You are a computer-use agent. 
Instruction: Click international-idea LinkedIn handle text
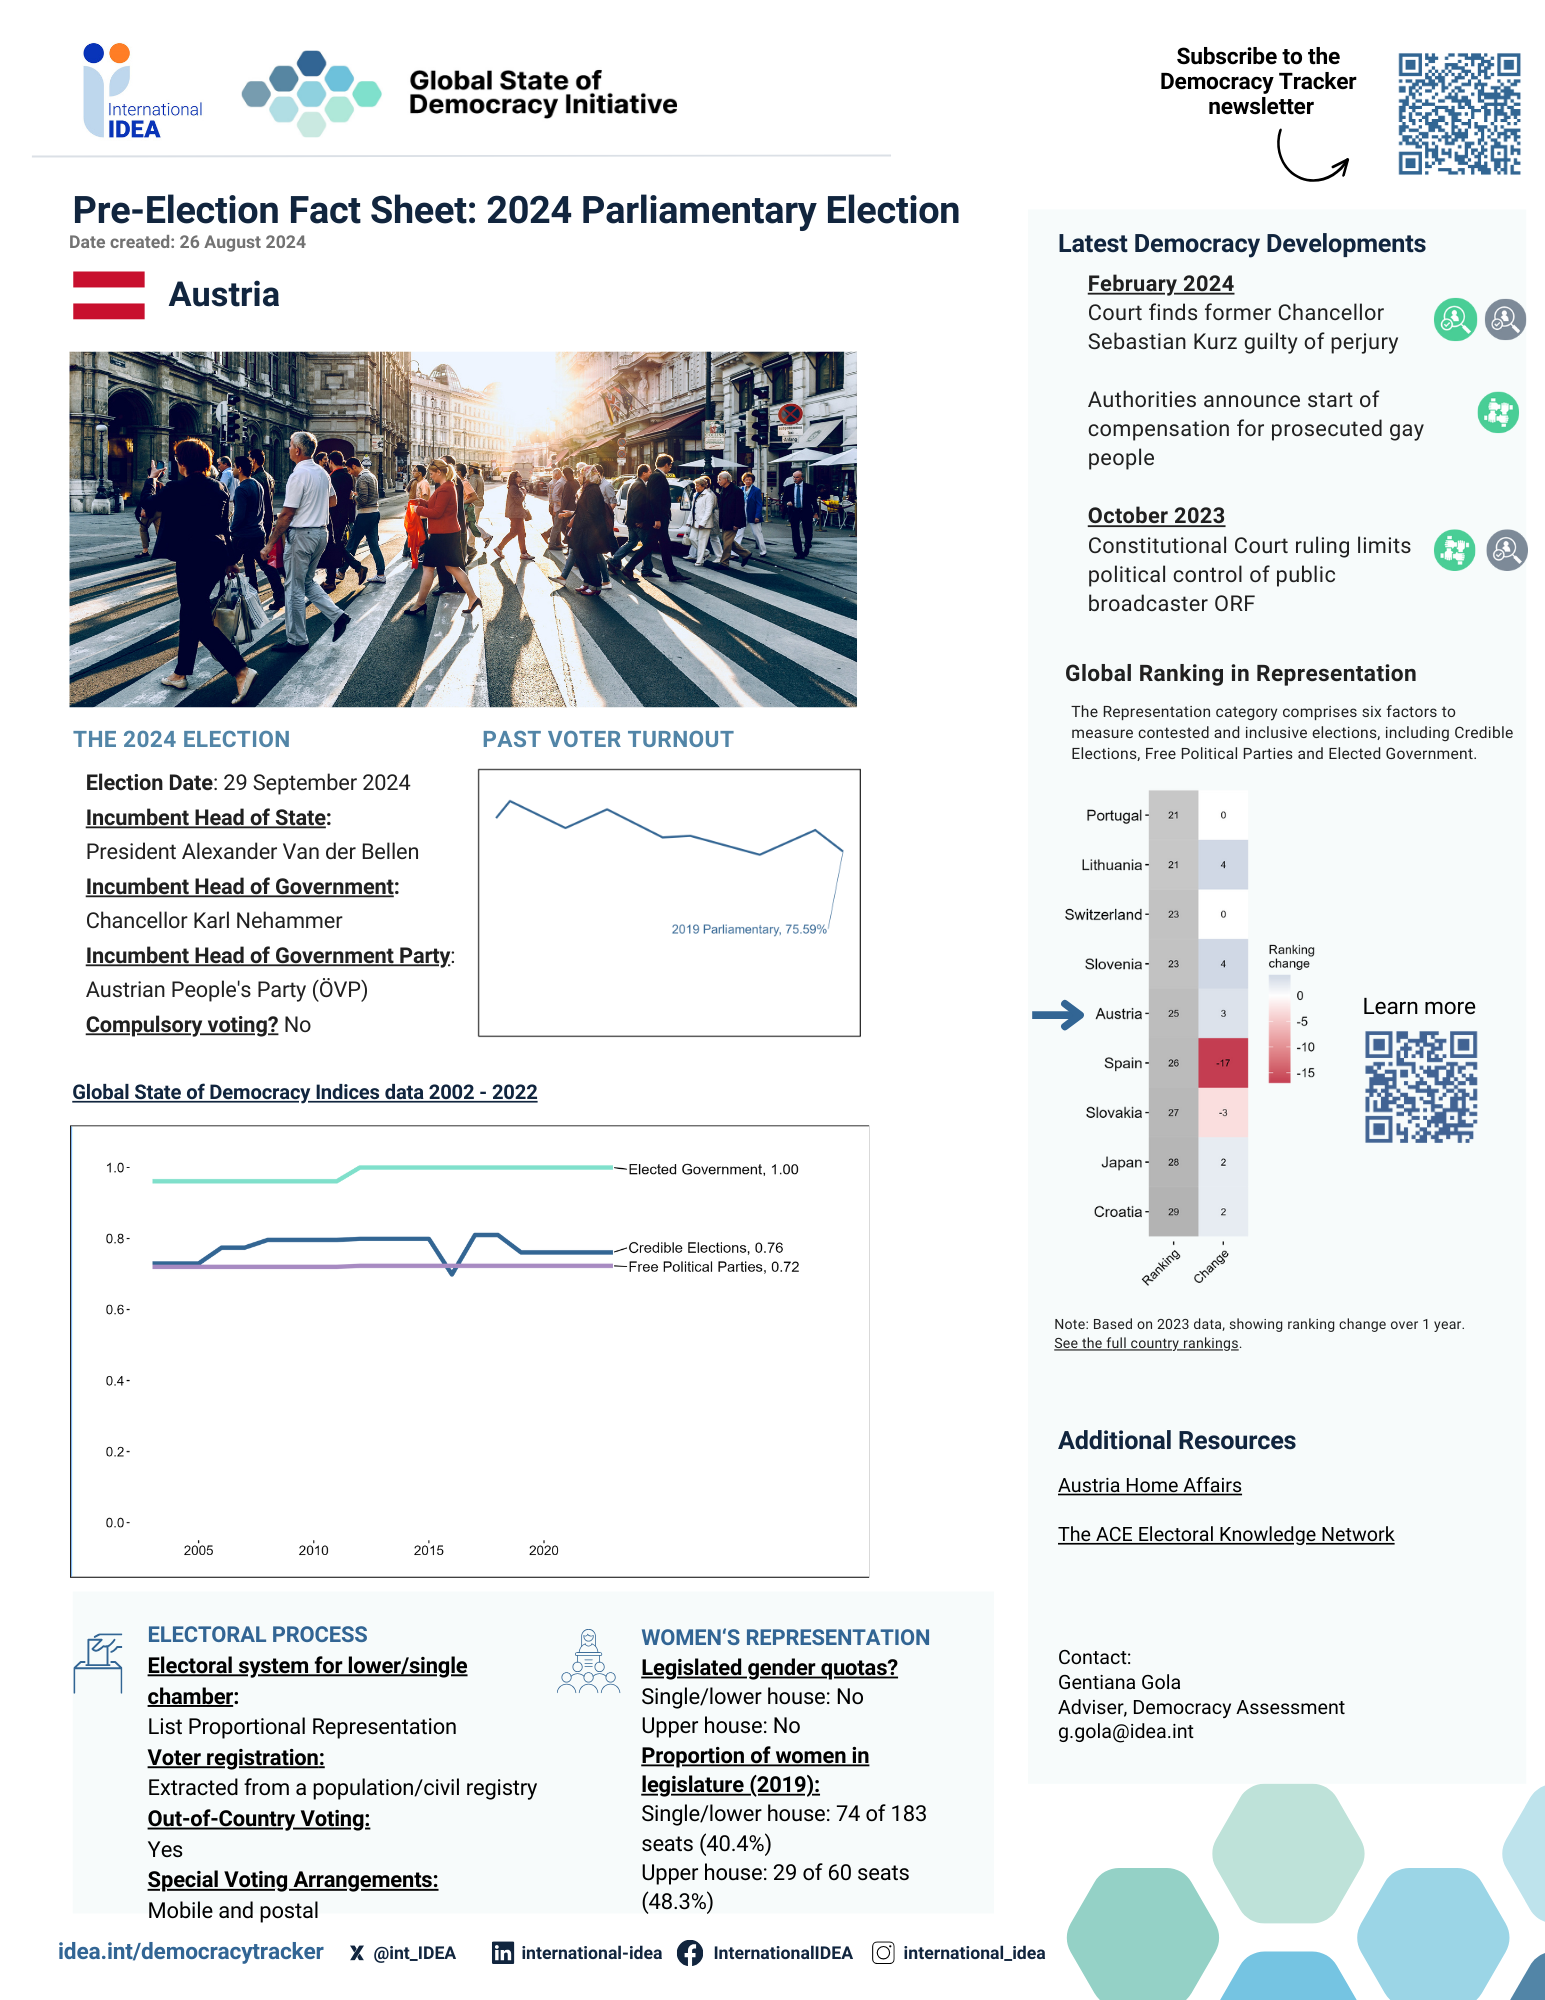click(591, 1953)
